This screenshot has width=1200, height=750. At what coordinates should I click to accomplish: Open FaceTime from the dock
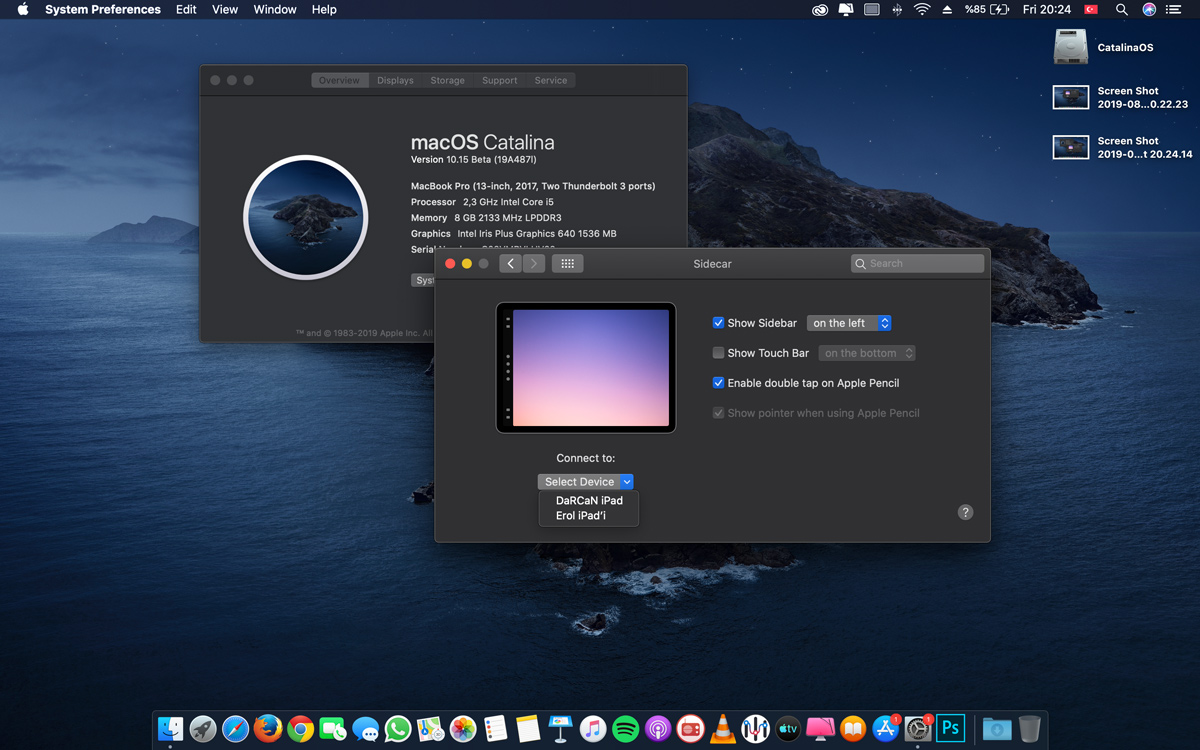(x=333, y=729)
